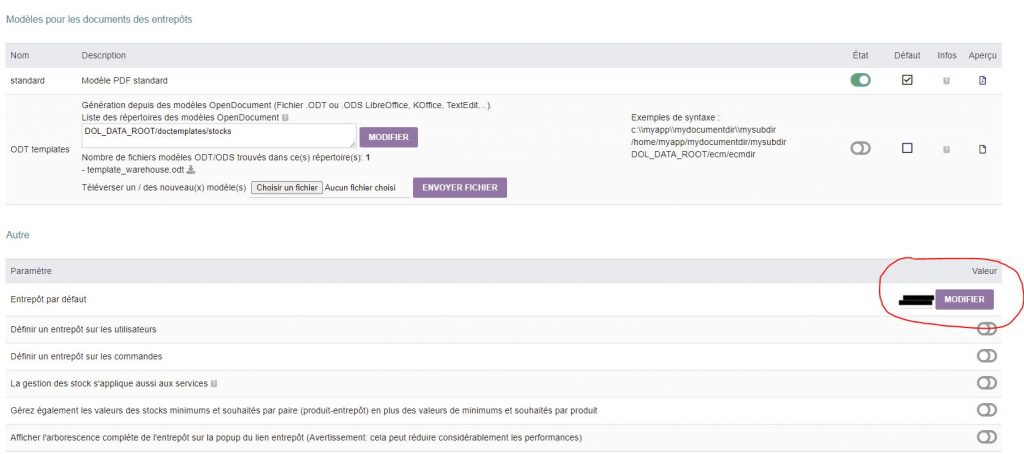Screen dimensions: 1024x454
Task: Click MODIFIER next to template directory field
Action: coord(389,137)
